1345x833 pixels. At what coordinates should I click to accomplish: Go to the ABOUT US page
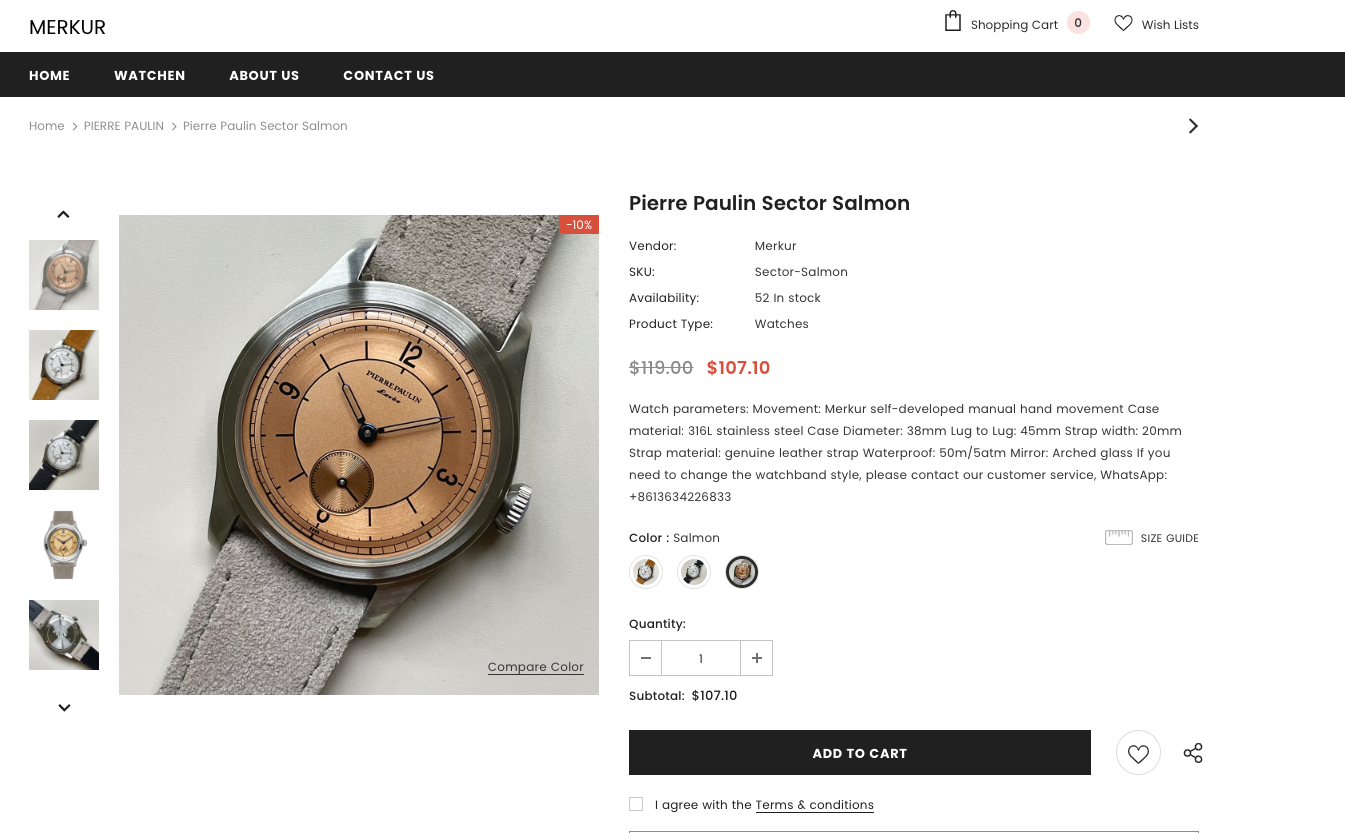pos(264,75)
